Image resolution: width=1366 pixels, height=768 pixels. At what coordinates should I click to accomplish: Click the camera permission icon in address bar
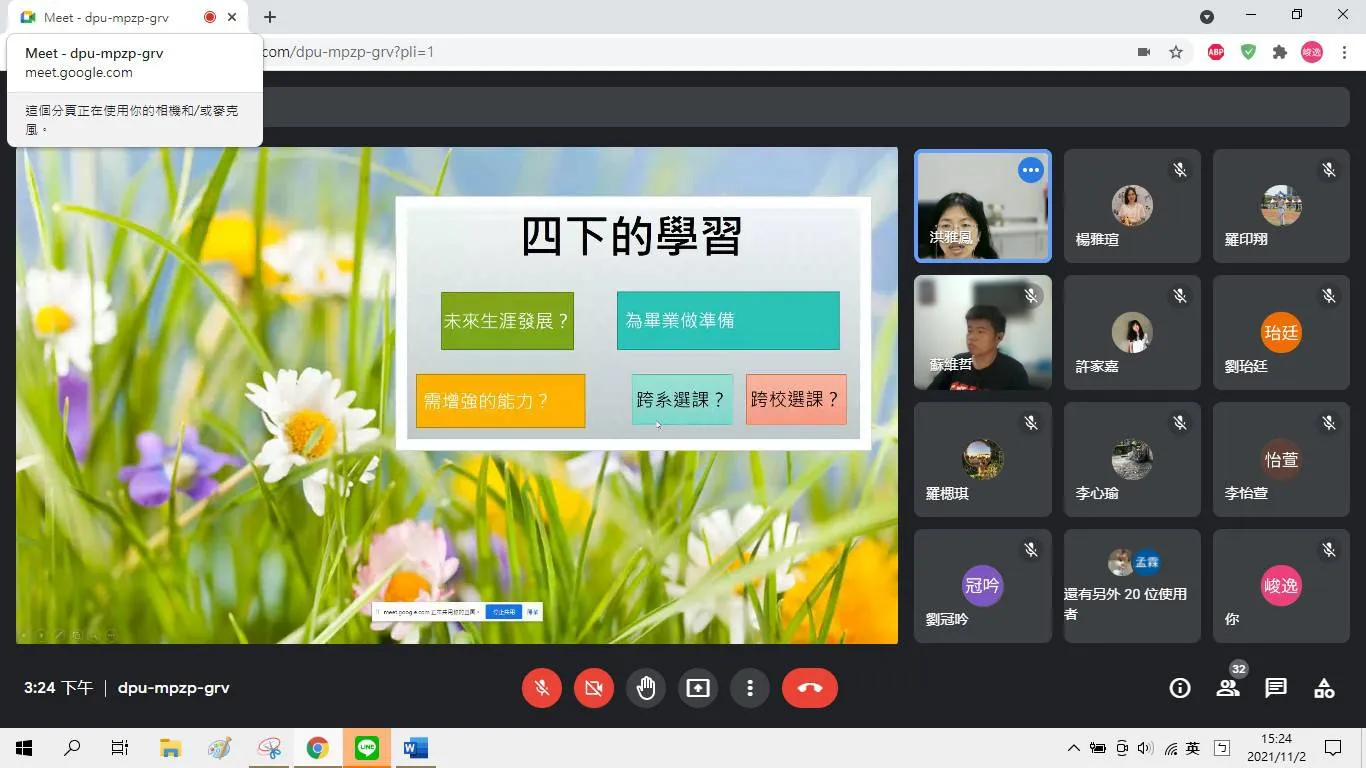point(1144,52)
